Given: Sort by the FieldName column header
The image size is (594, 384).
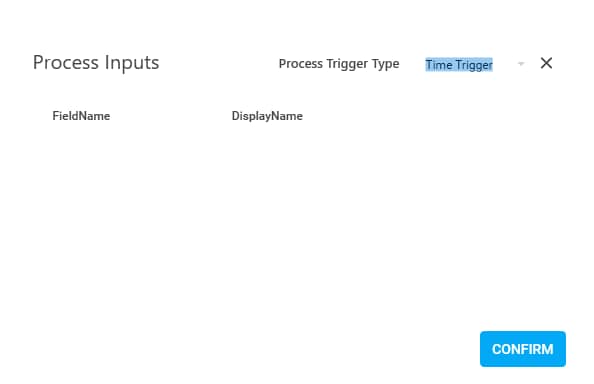Looking at the screenshot, I should coord(81,116).
